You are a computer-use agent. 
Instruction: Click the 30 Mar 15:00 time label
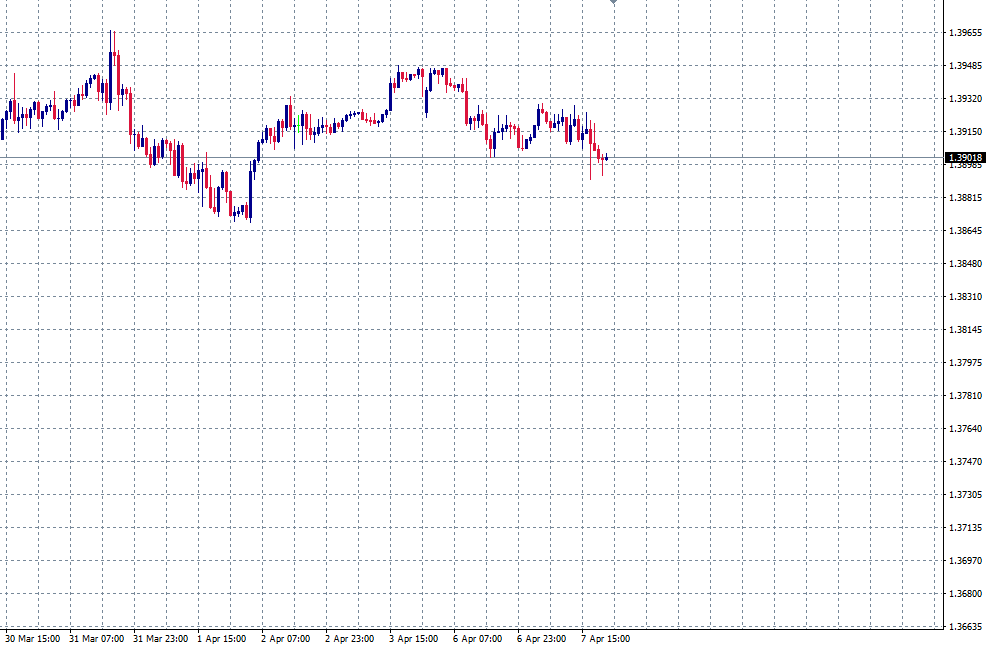point(33,637)
